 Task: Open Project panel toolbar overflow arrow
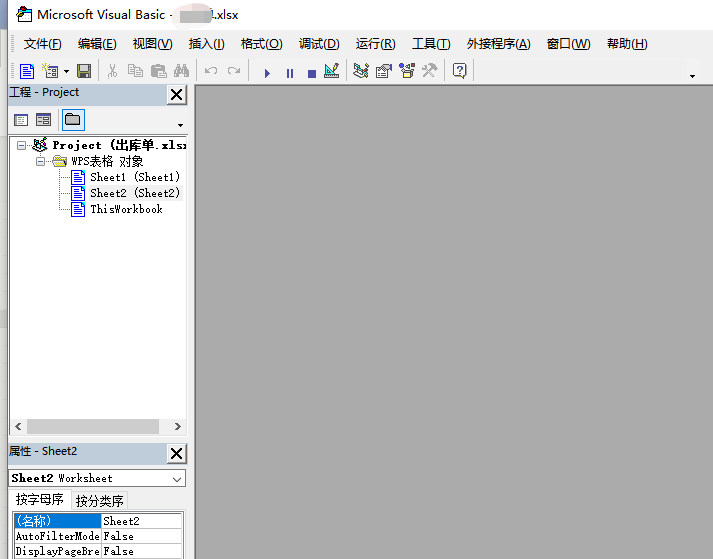point(181,125)
